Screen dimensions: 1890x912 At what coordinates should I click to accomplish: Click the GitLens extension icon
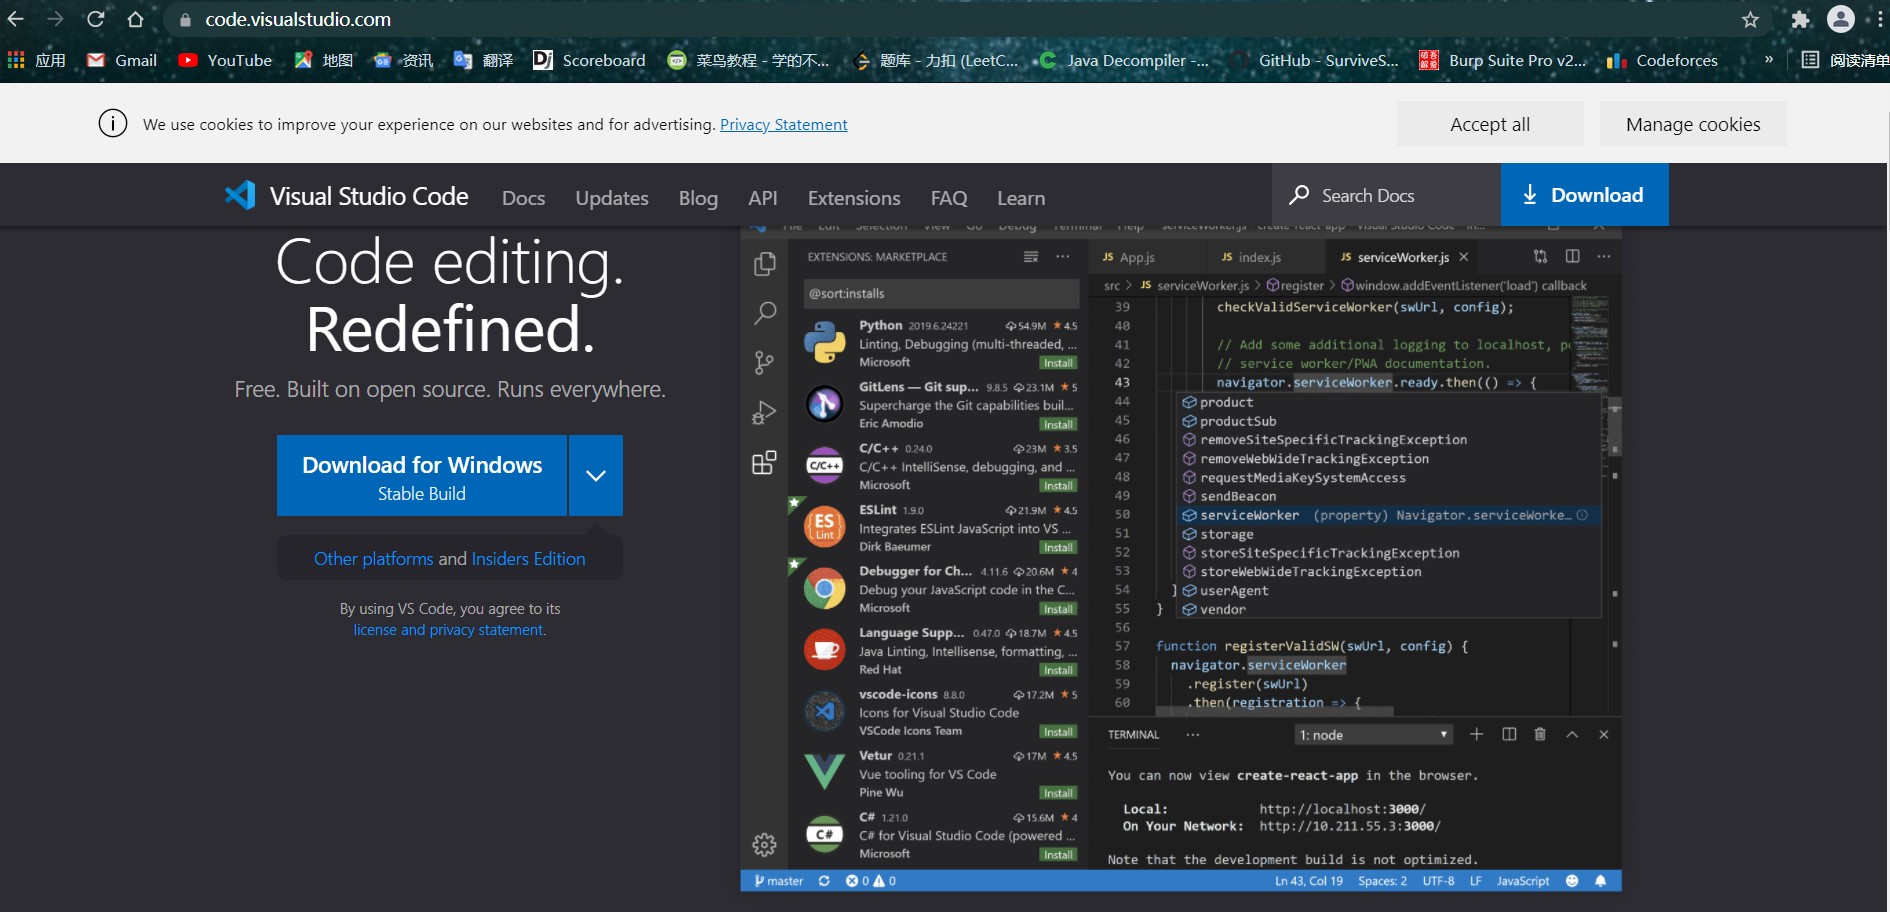tap(825, 404)
